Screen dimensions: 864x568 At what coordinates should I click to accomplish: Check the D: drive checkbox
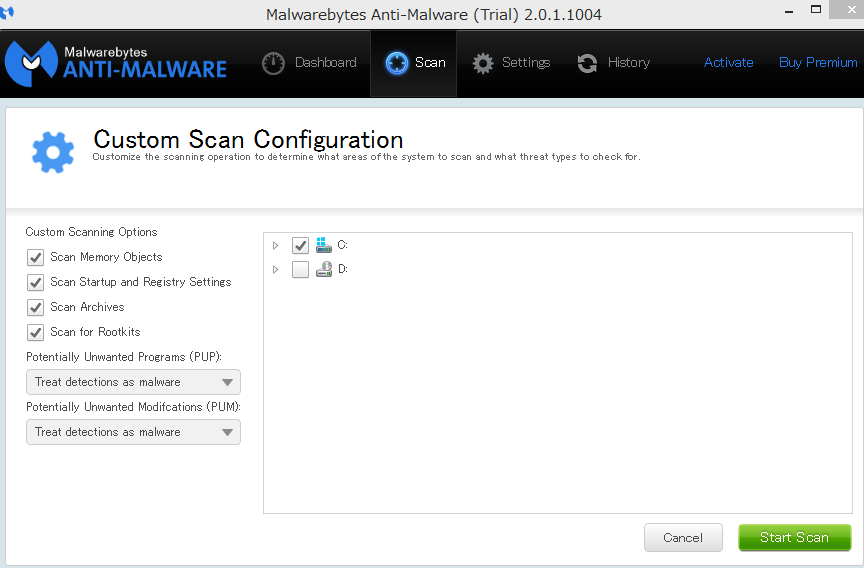click(x=300, y=269)
